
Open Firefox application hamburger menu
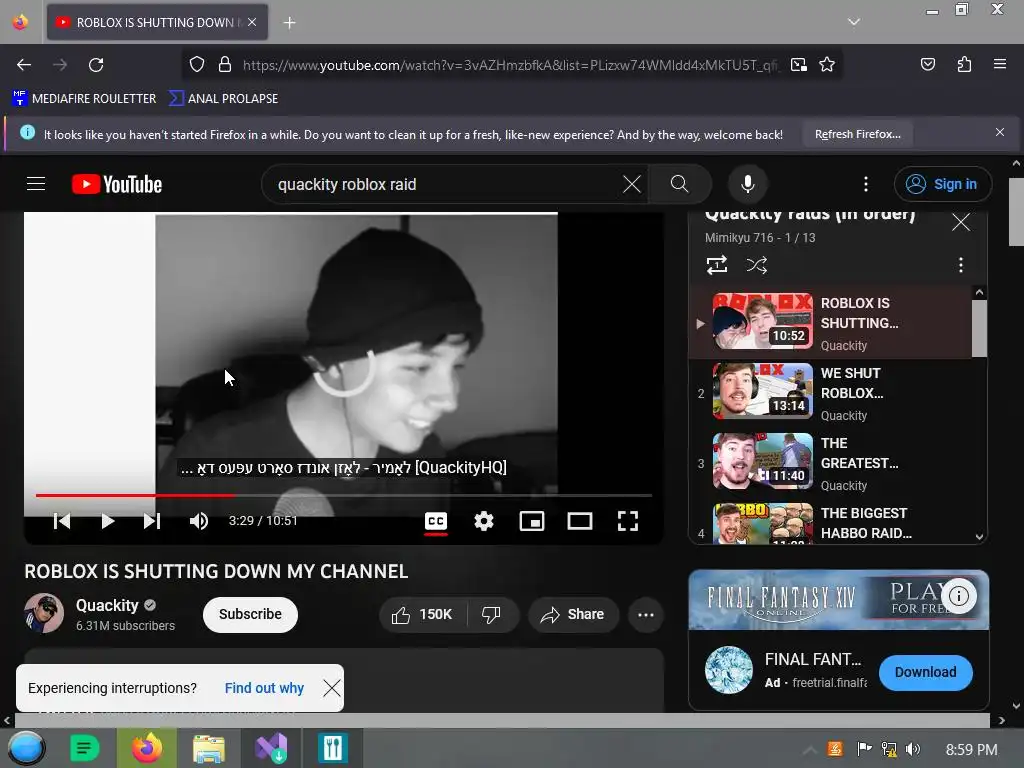[x=999, y=65]
